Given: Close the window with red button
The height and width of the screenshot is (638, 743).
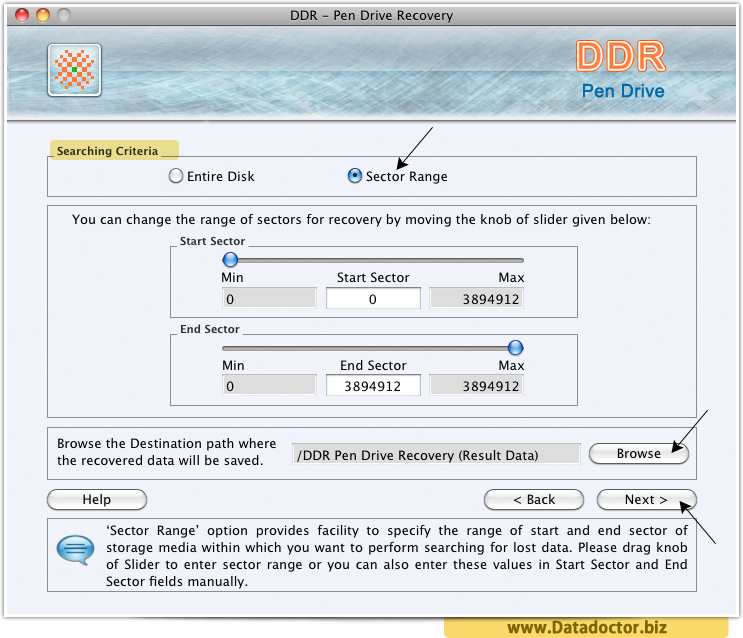Looking at the screenshot, I should pyautogui.click(x=22, y=15).
